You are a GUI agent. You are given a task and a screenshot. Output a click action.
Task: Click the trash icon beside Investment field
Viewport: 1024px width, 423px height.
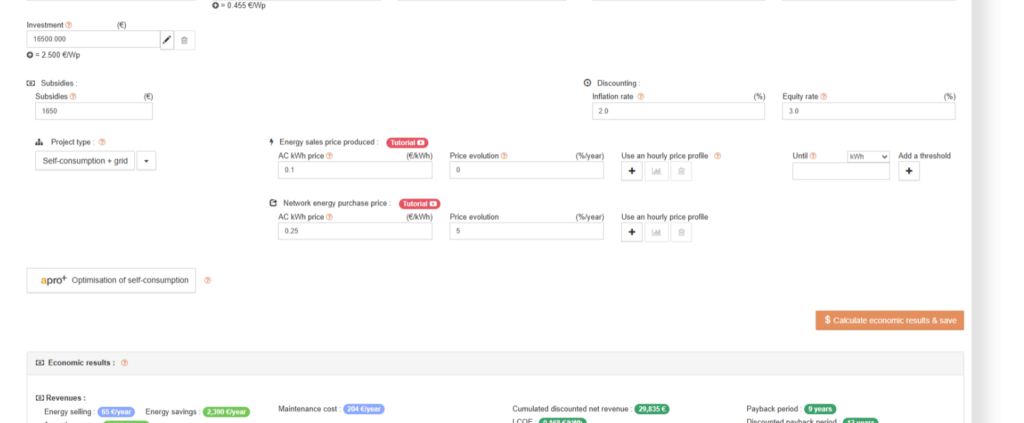point(184,40)
